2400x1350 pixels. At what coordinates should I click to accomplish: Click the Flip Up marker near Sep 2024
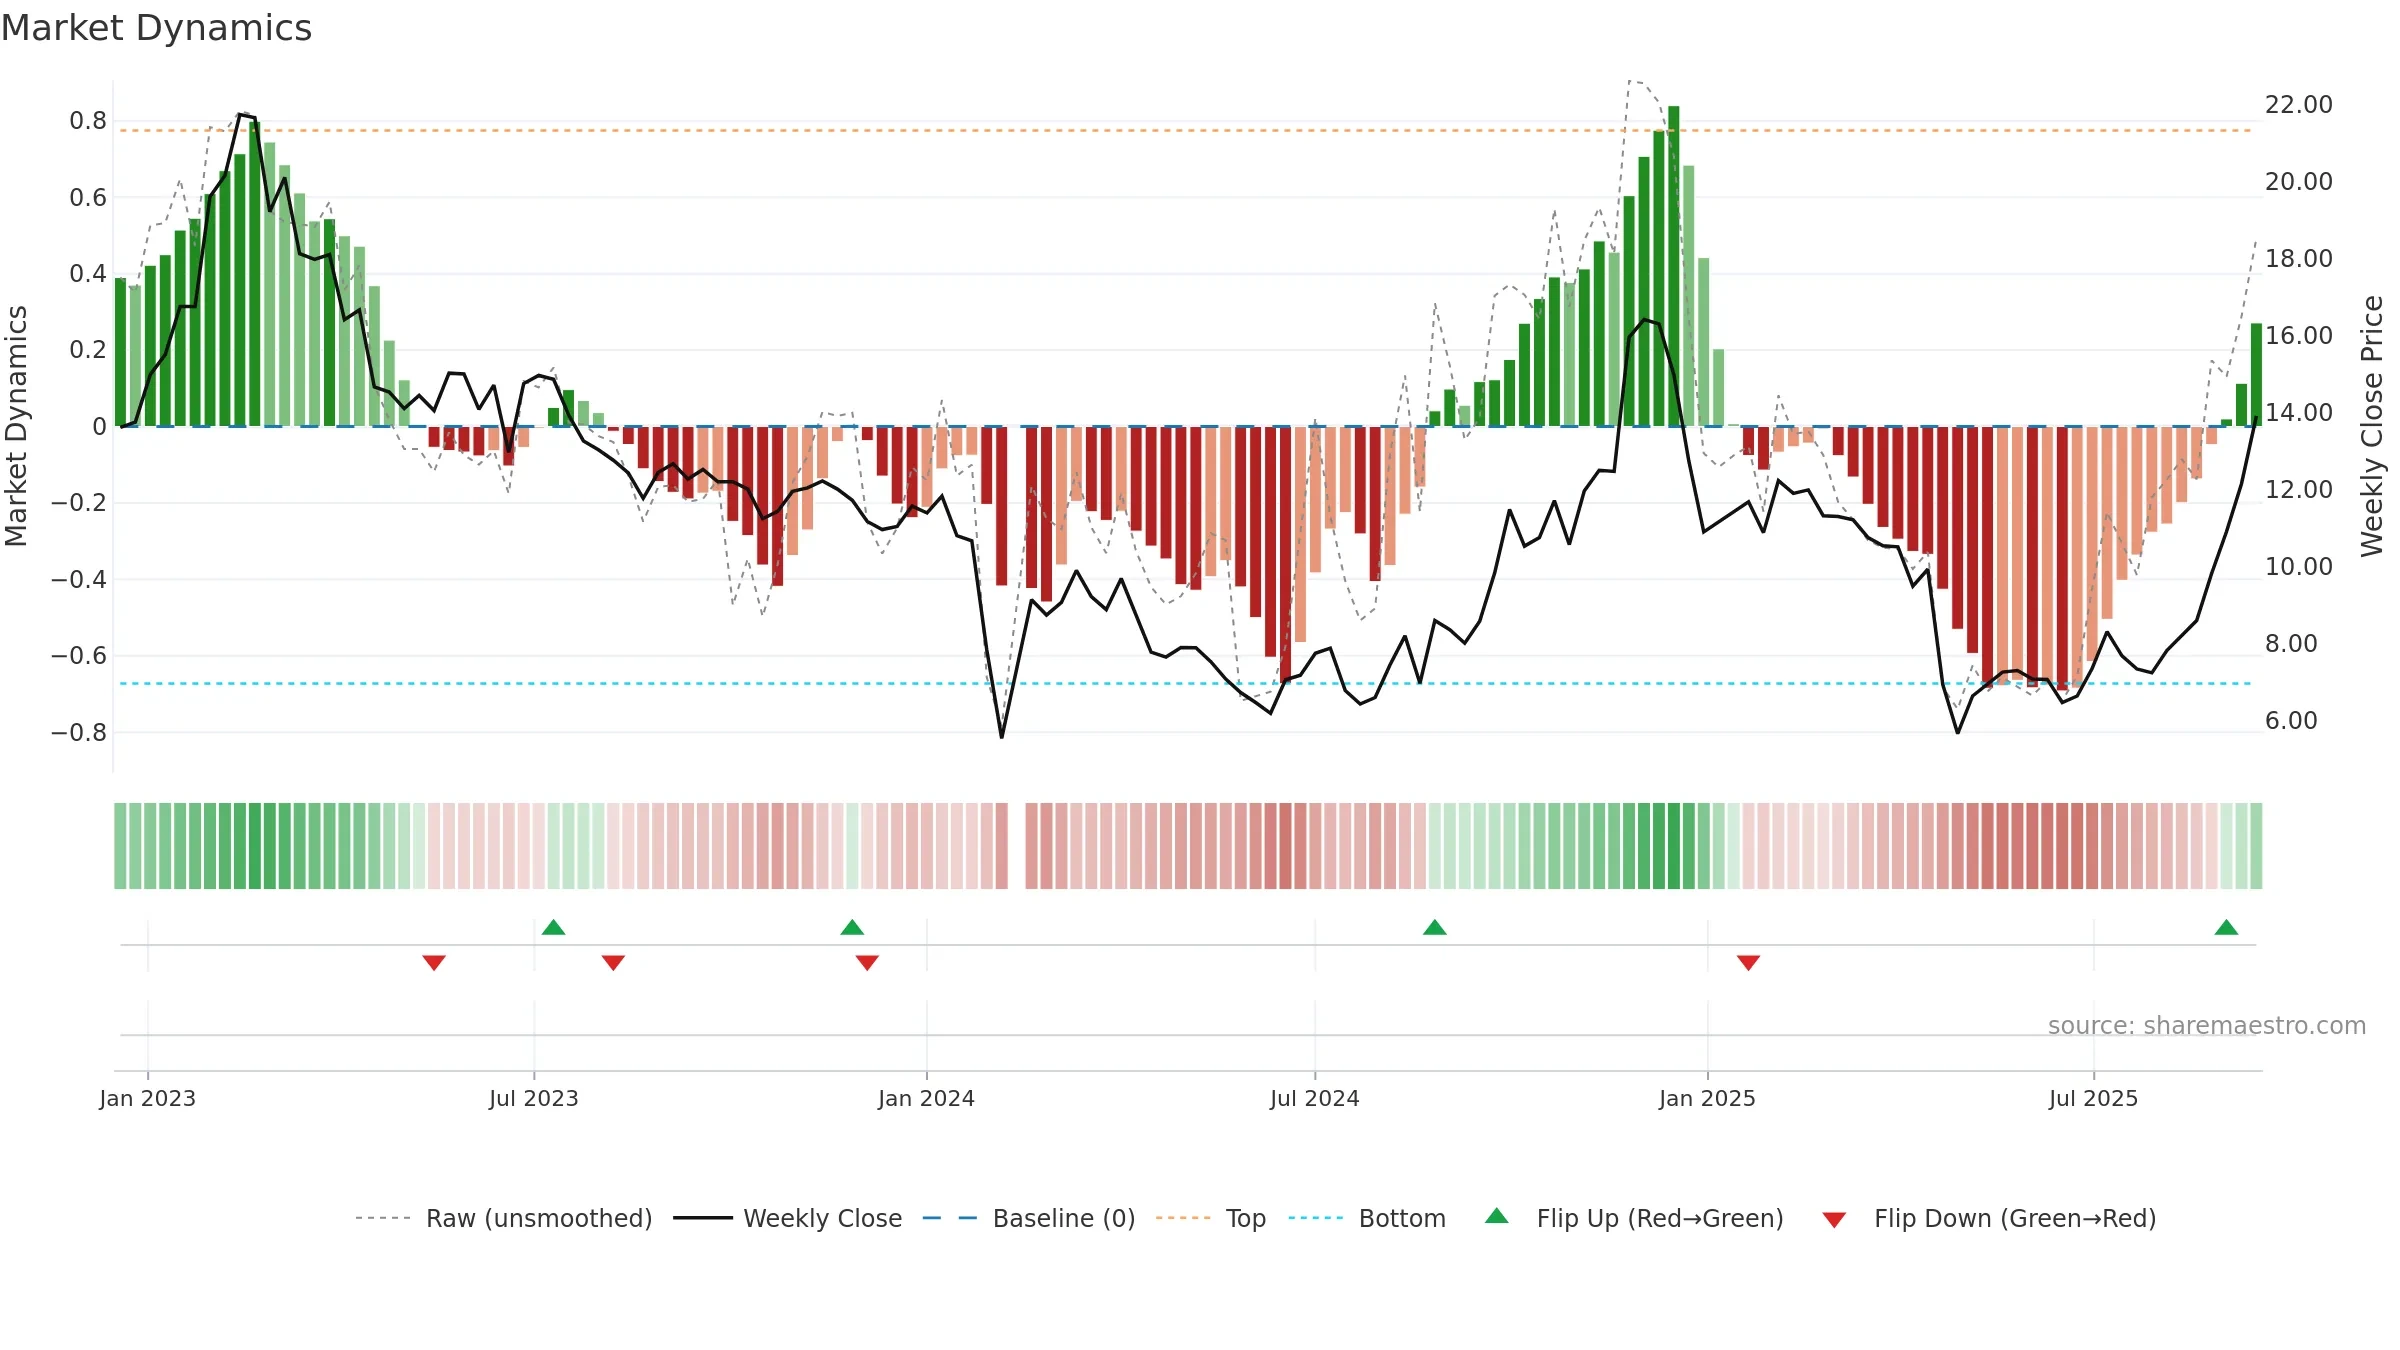pyautogui.click(x=1435, y=927)
